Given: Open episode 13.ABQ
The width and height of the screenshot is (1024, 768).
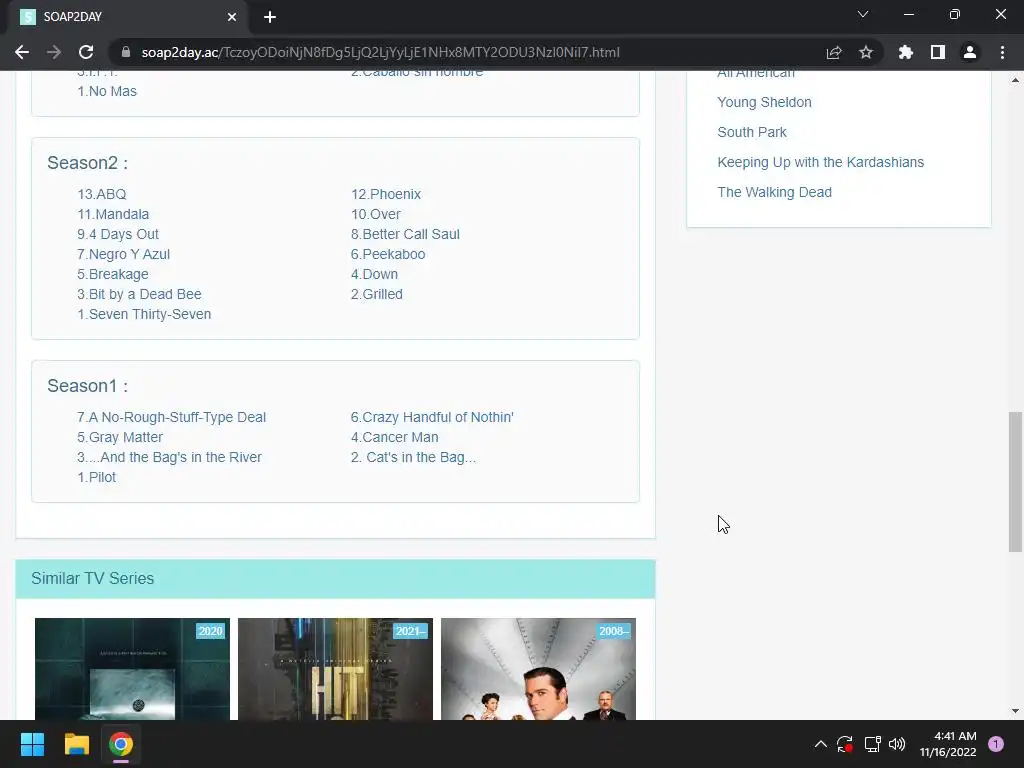Looking at the screenshot, I should (102, 195).
